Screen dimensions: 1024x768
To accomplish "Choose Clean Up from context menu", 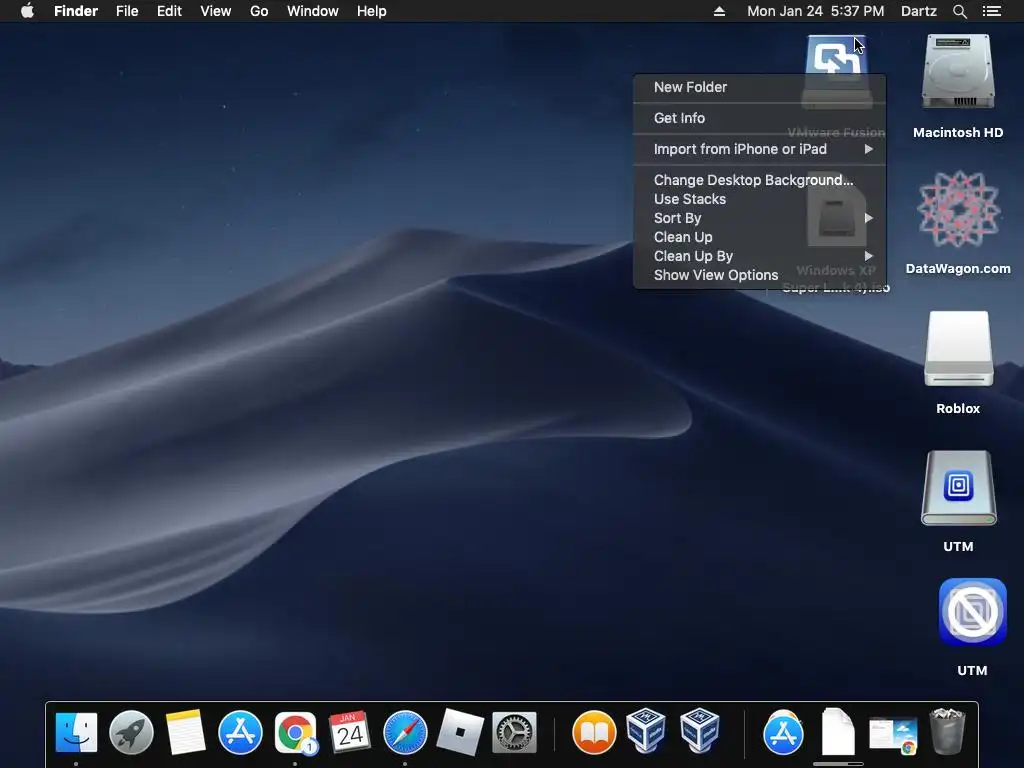I will 760,237.
